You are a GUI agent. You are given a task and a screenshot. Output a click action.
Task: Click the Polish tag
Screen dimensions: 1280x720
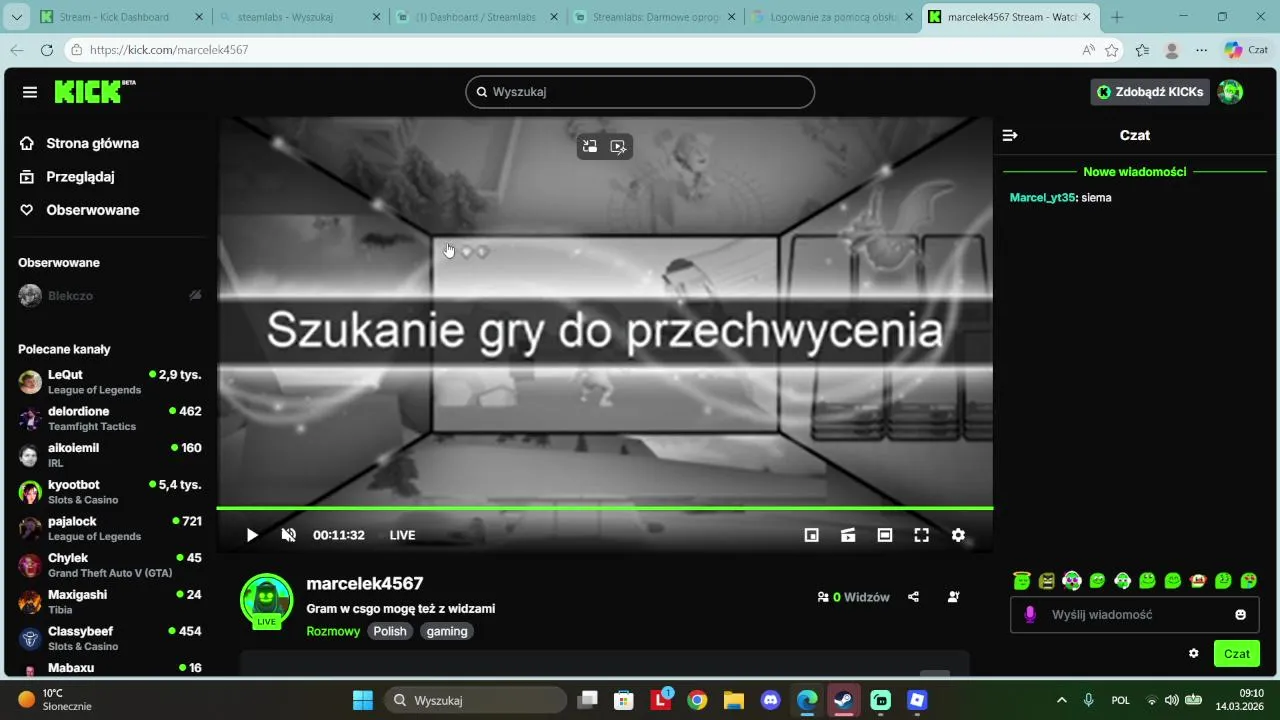(390, 631)
